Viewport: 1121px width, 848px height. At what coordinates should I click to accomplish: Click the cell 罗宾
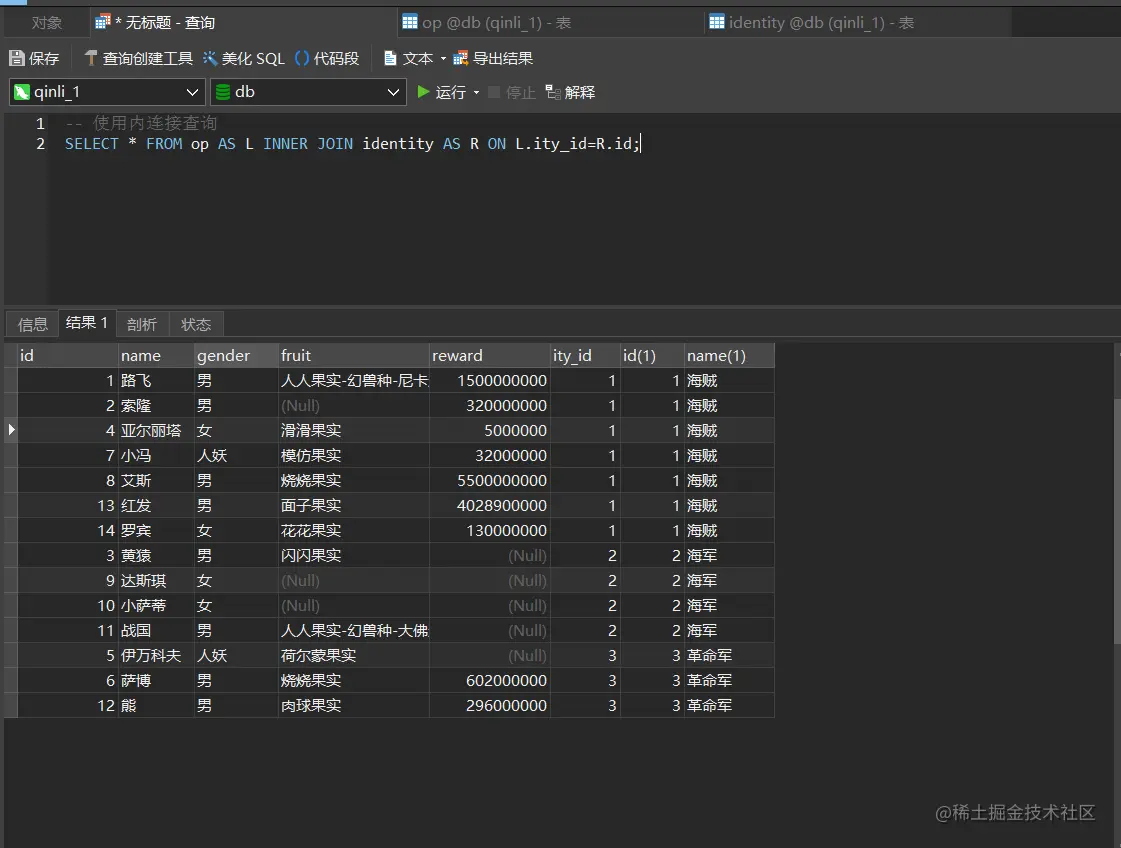(x=157, y=531)
